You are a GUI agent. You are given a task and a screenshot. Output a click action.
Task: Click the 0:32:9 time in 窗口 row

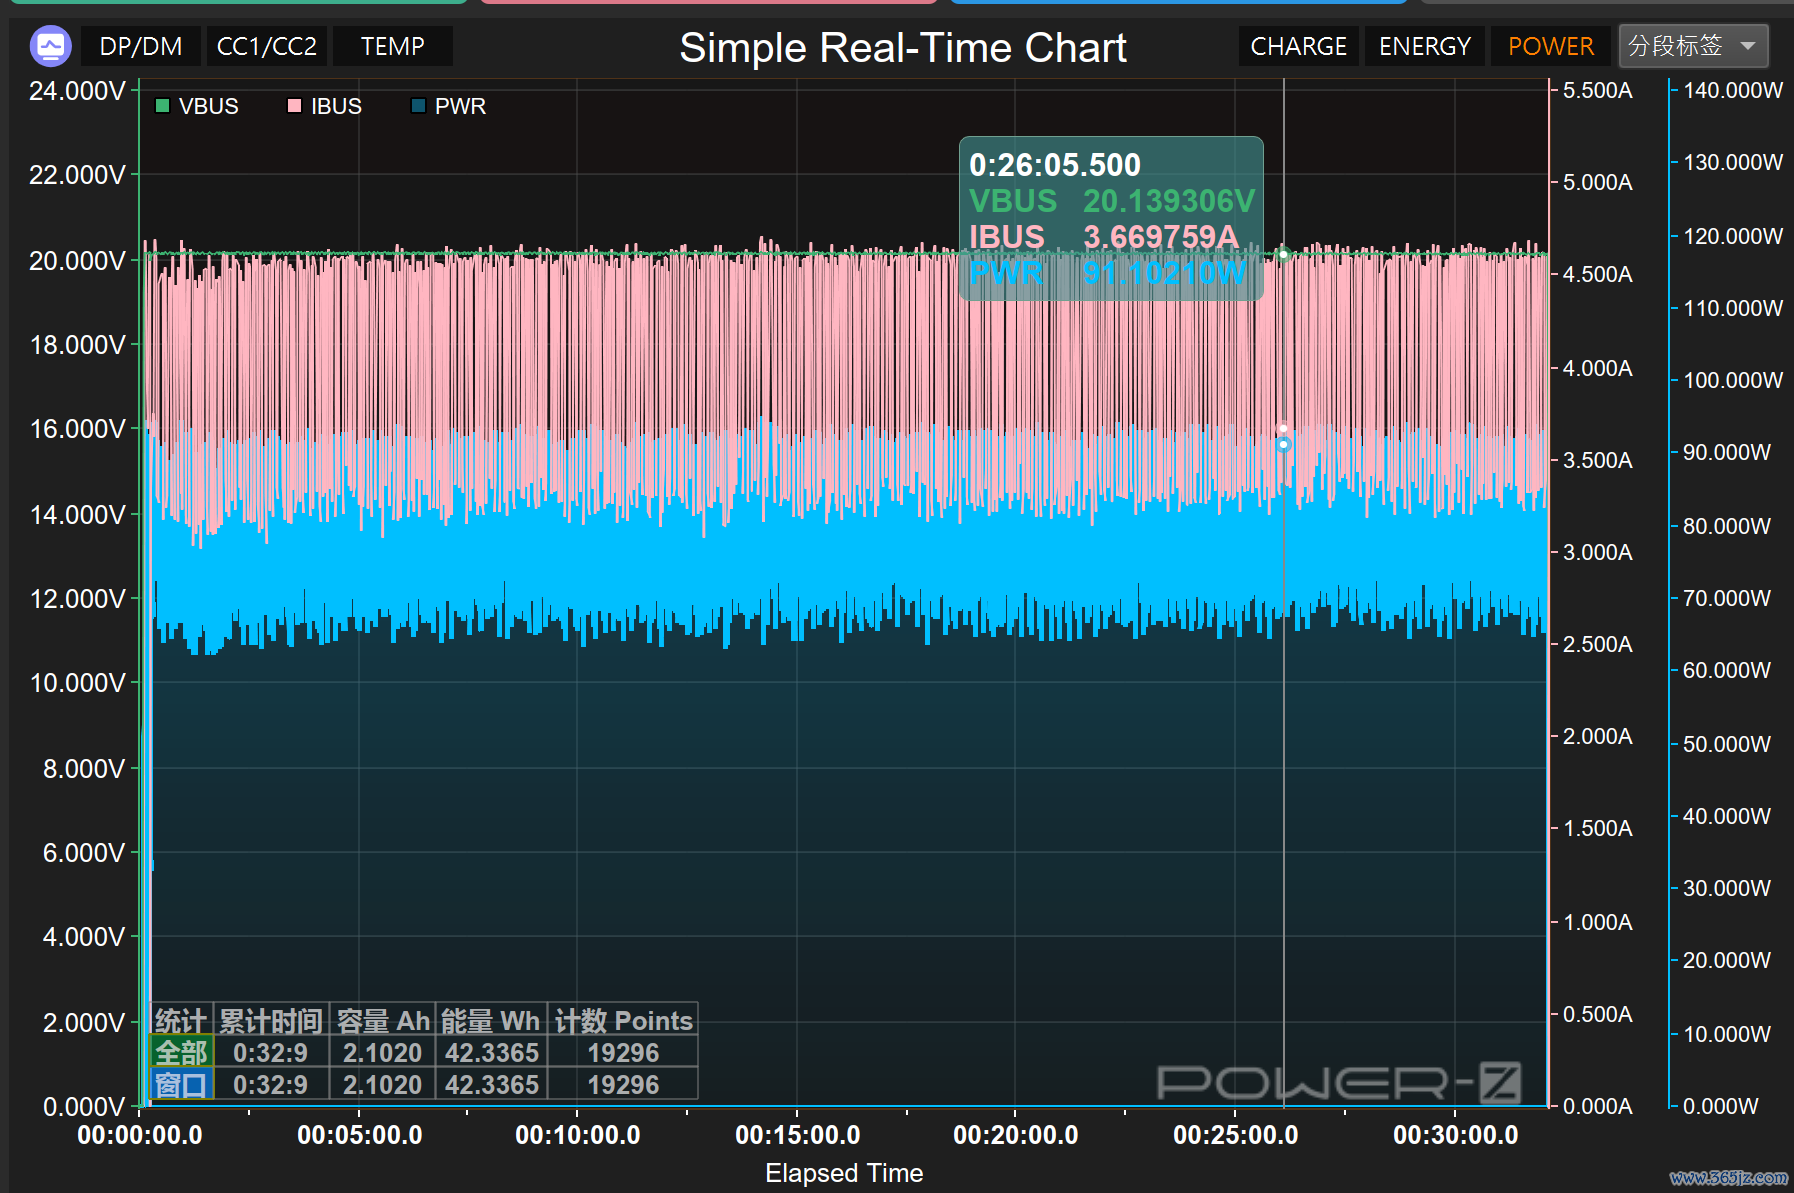[270, 1085]
